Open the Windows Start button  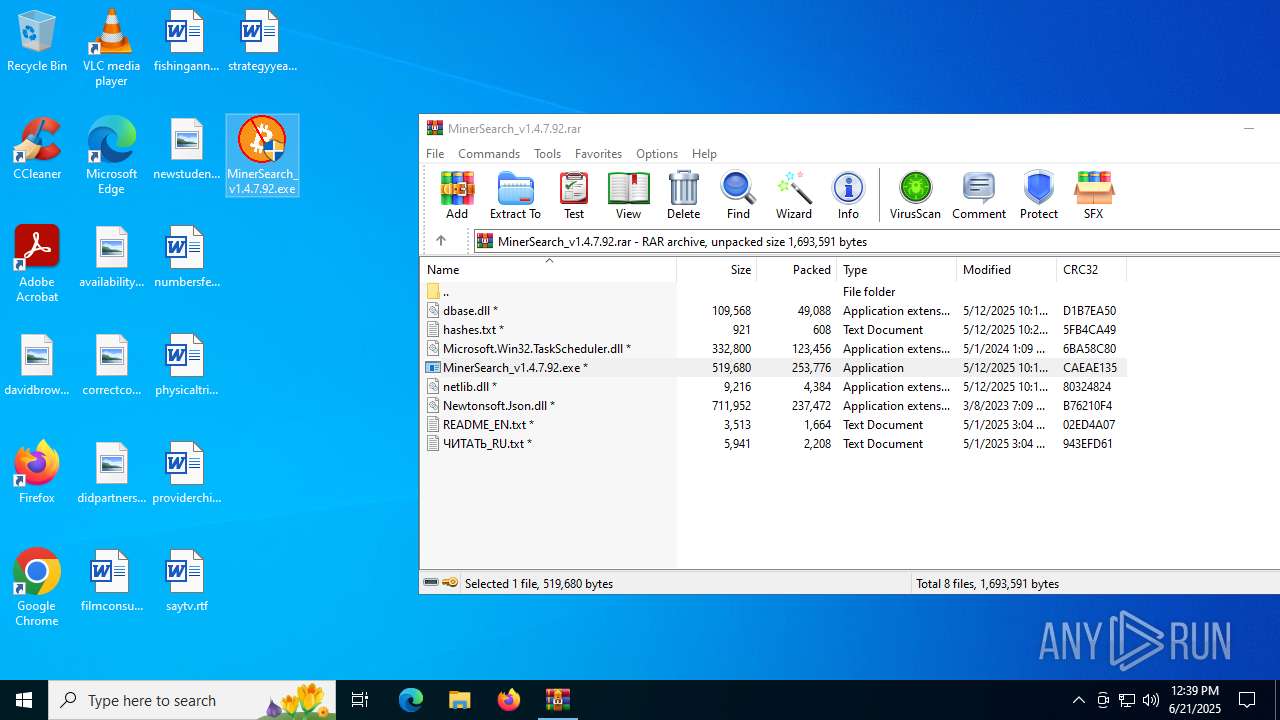pyautogui.click(x=24, y=700)
